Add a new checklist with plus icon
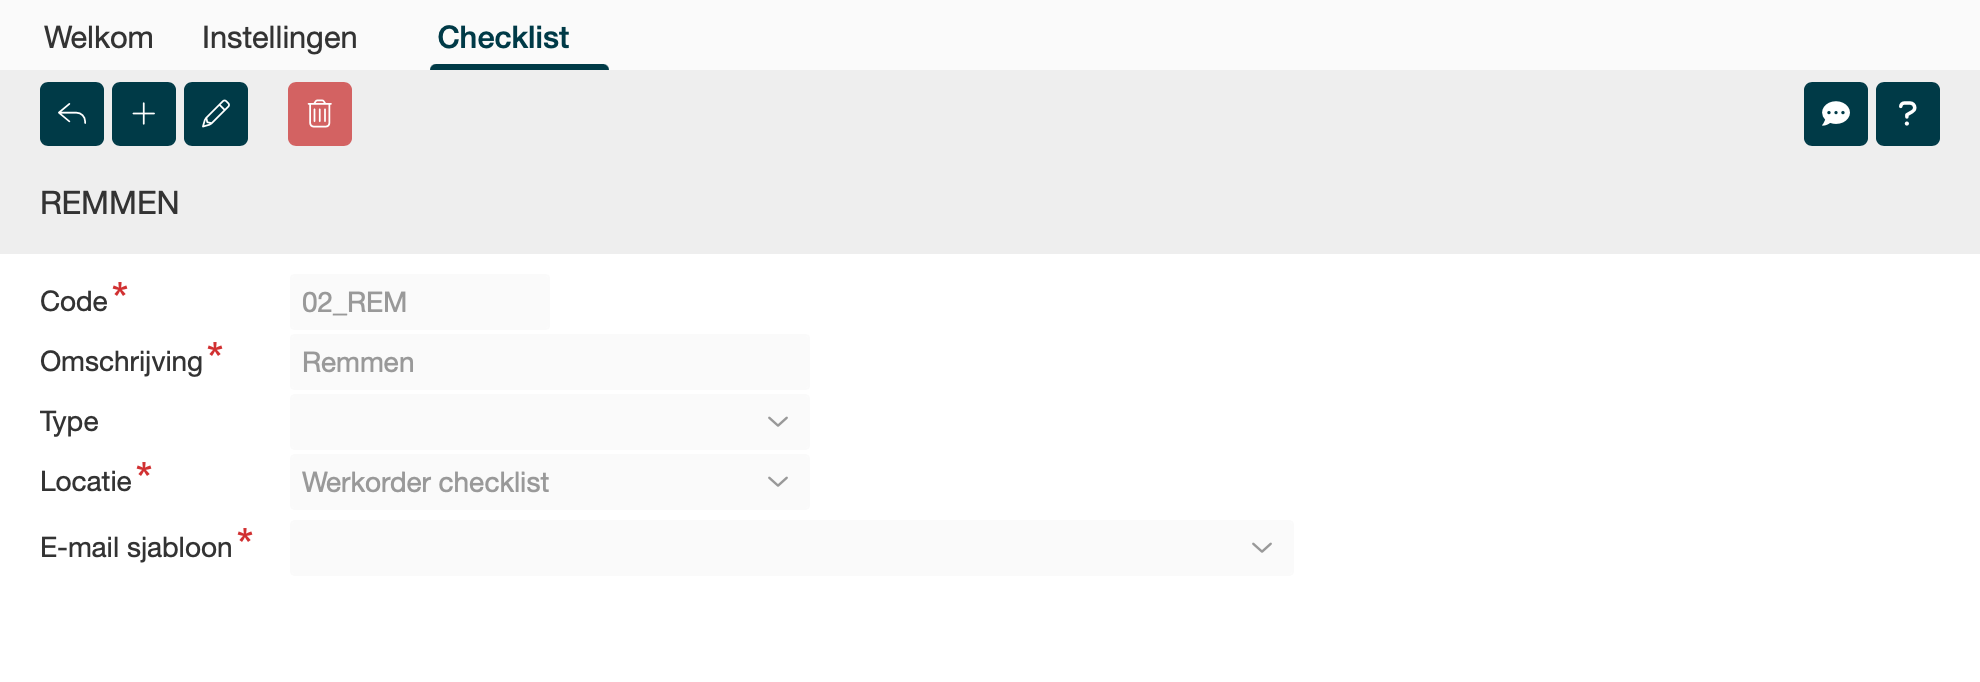 144,114
